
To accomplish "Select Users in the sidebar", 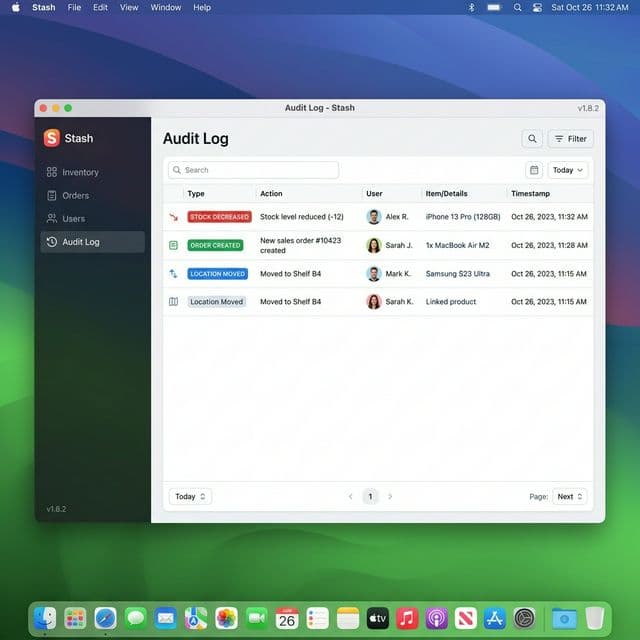I will coord(73,219).
